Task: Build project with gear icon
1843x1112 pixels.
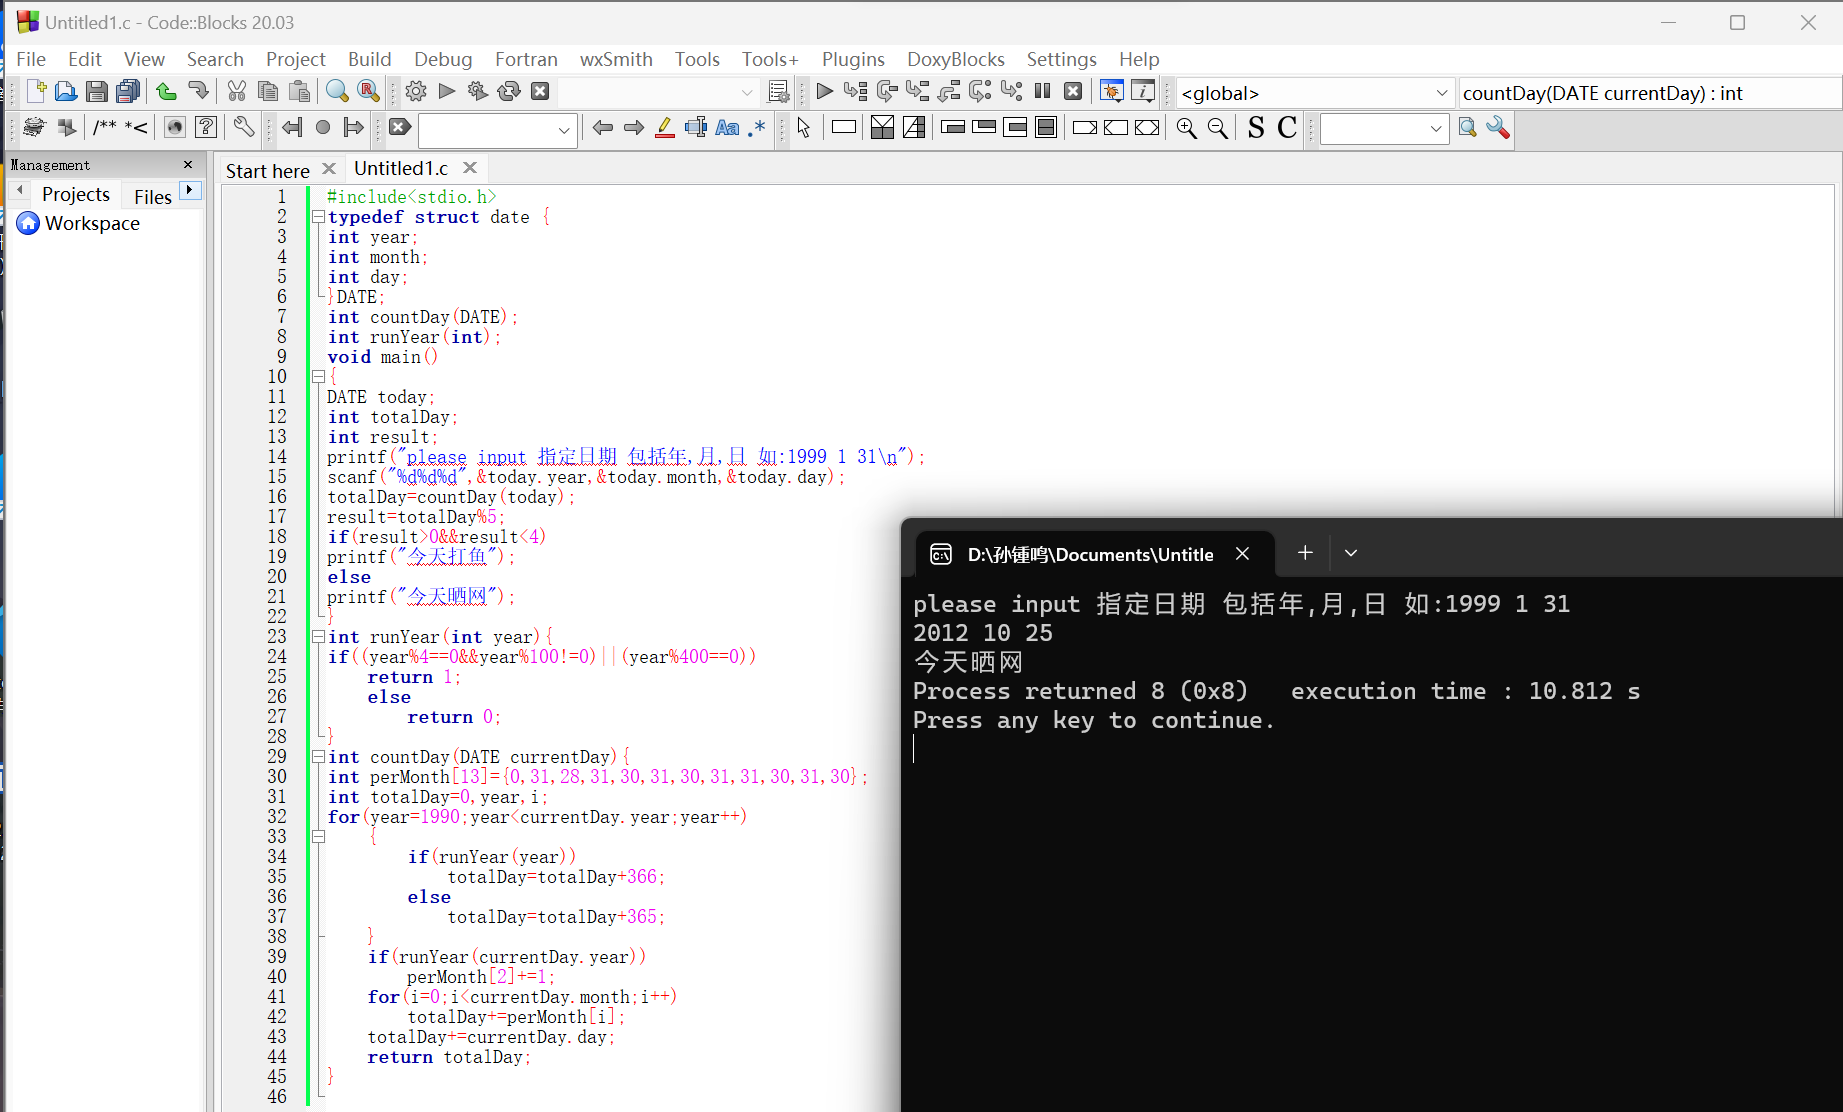Action: coord(416,92)
